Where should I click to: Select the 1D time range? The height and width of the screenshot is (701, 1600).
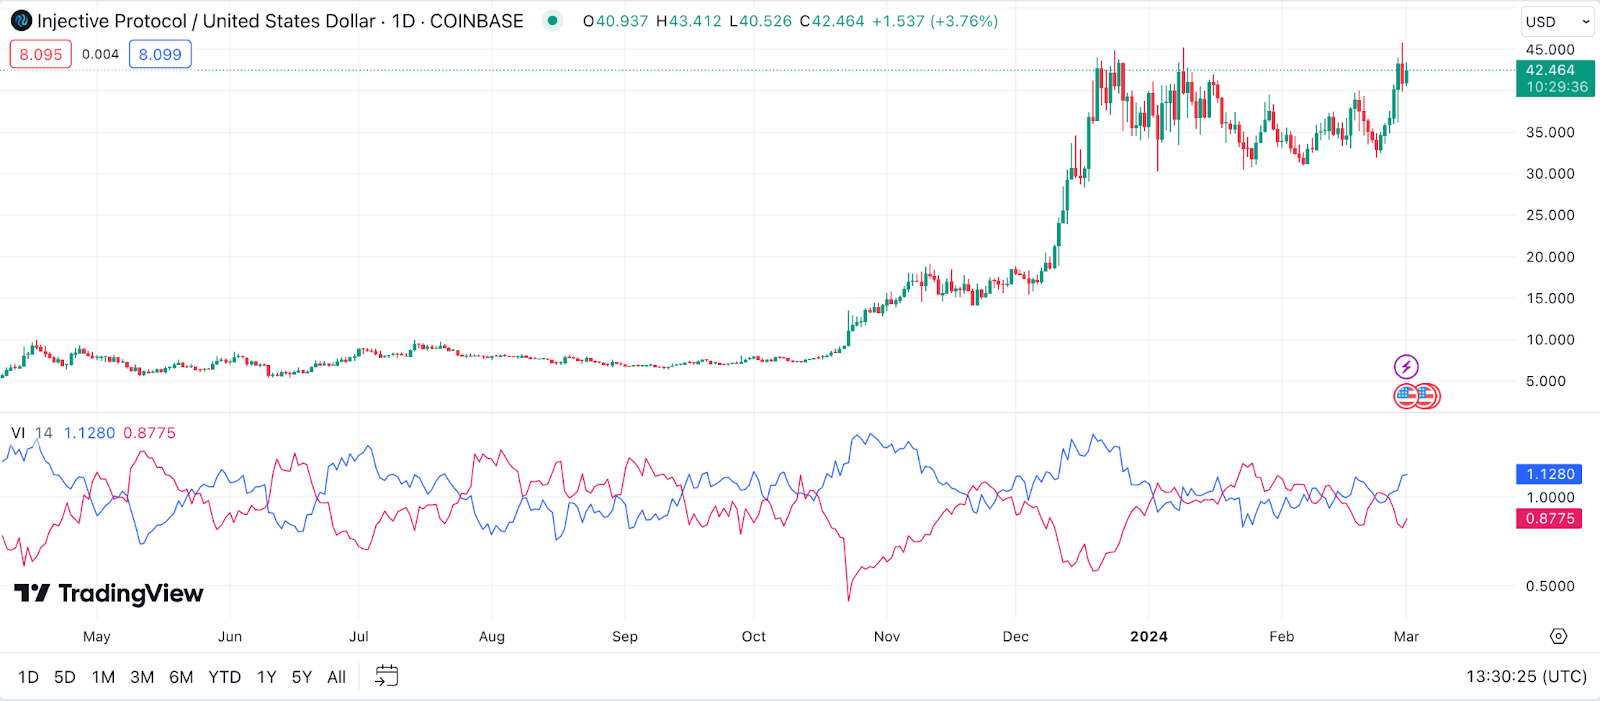28,677
